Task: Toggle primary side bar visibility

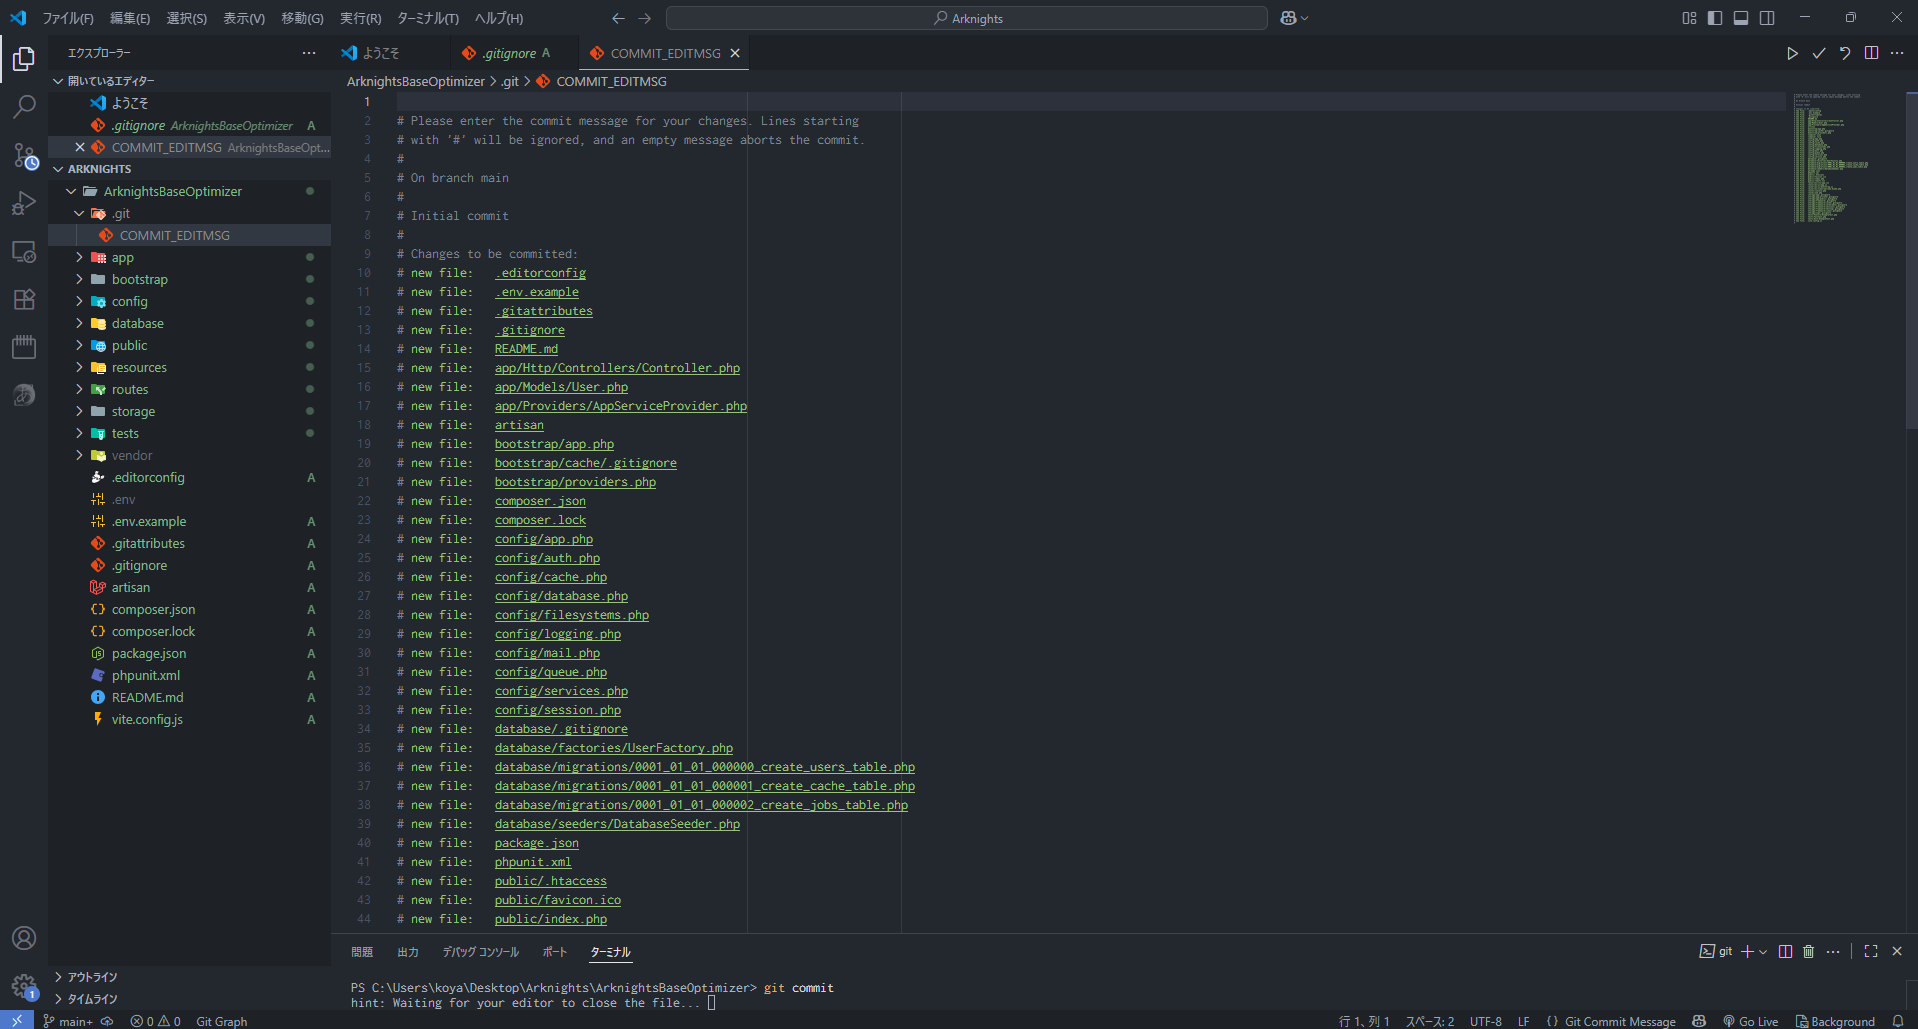Action: click(1715, 18)
